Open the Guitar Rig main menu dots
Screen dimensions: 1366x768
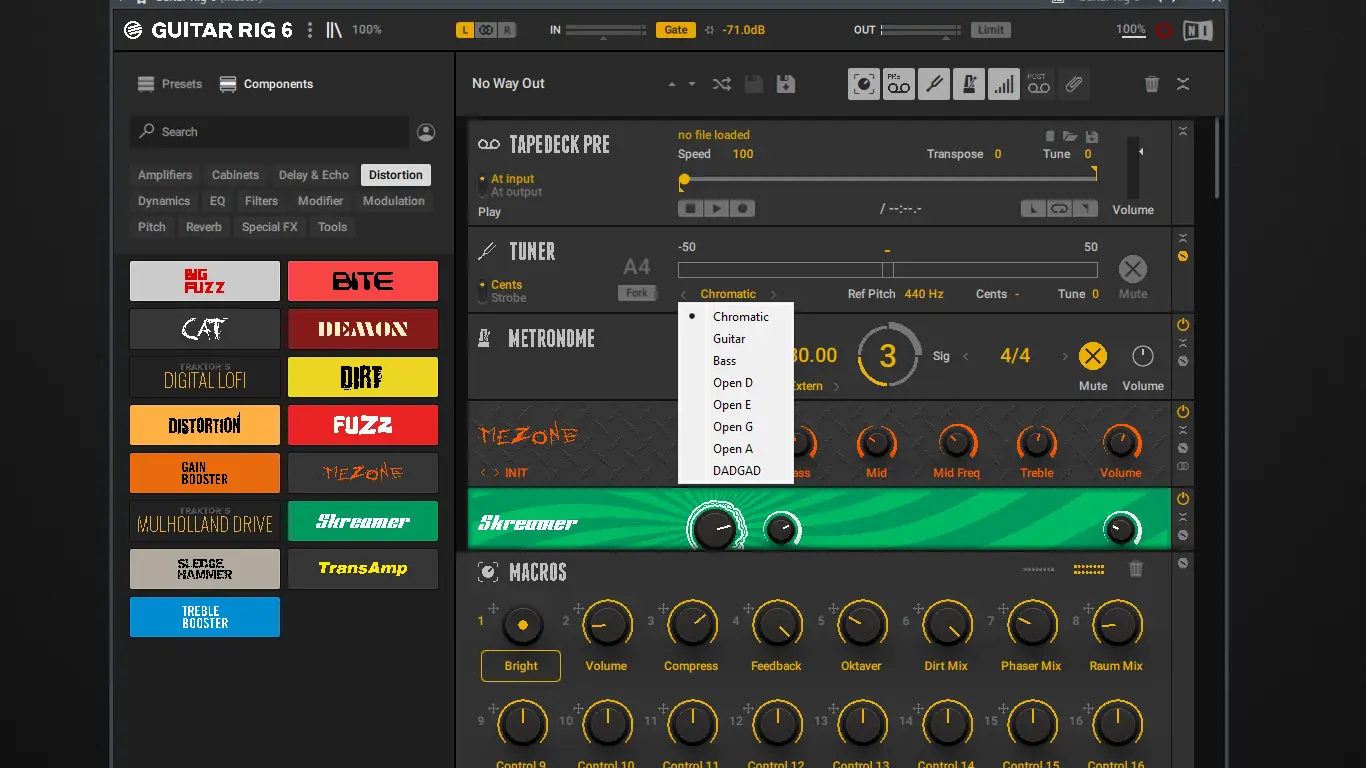(x=310, y=30)
